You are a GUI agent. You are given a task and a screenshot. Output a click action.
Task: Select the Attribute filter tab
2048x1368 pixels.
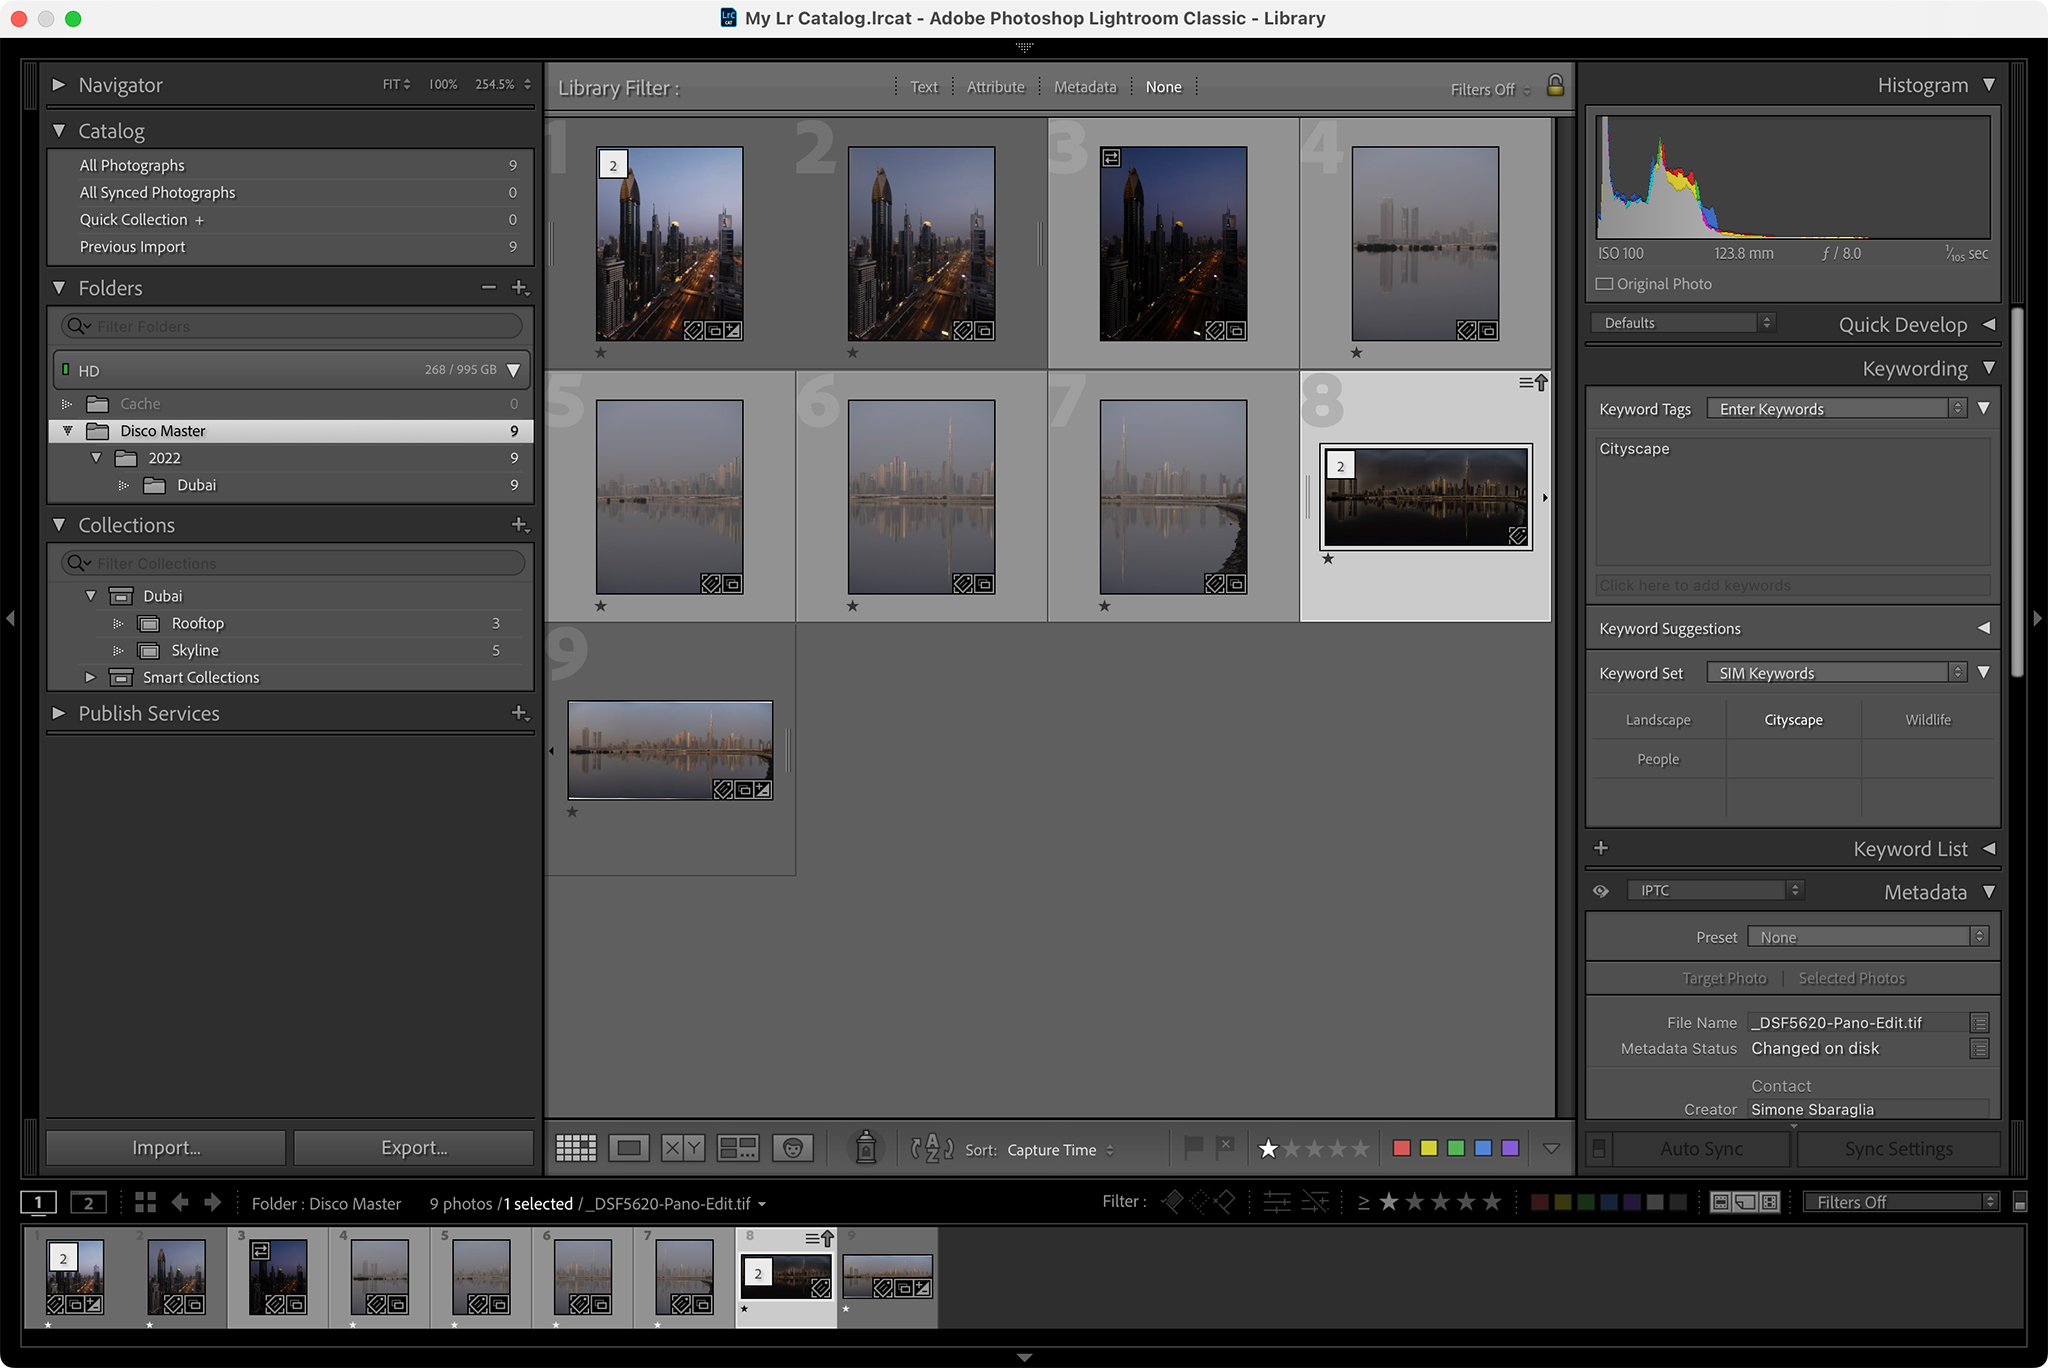click(995, 87)
